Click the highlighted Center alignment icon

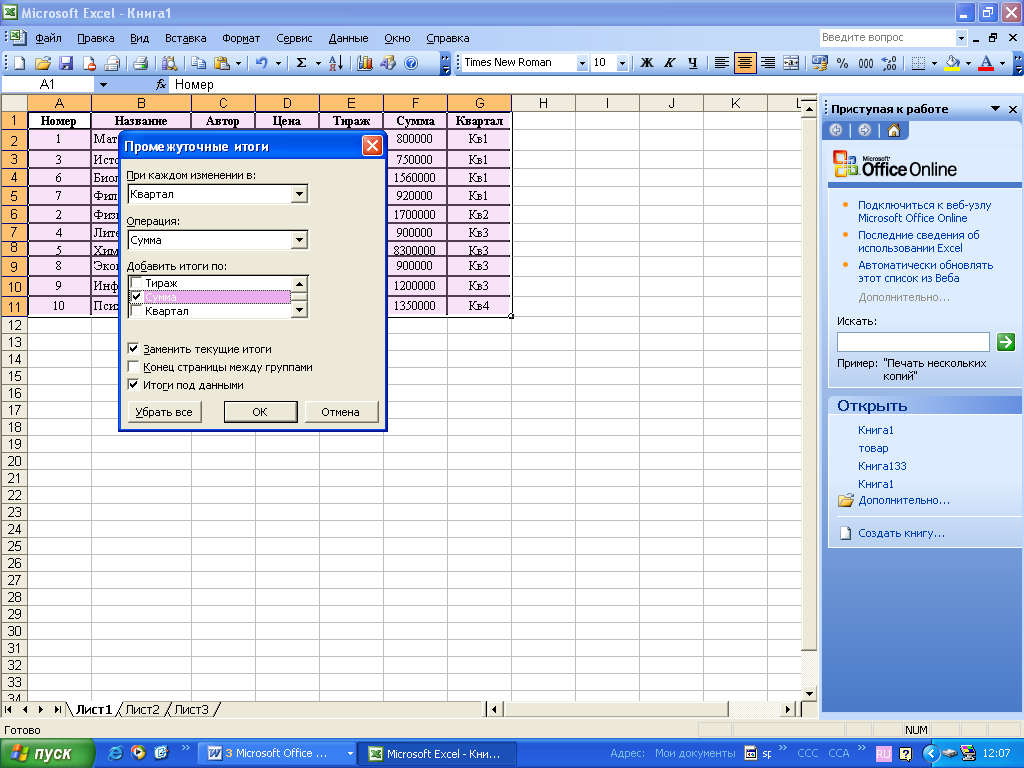[744, 63]
